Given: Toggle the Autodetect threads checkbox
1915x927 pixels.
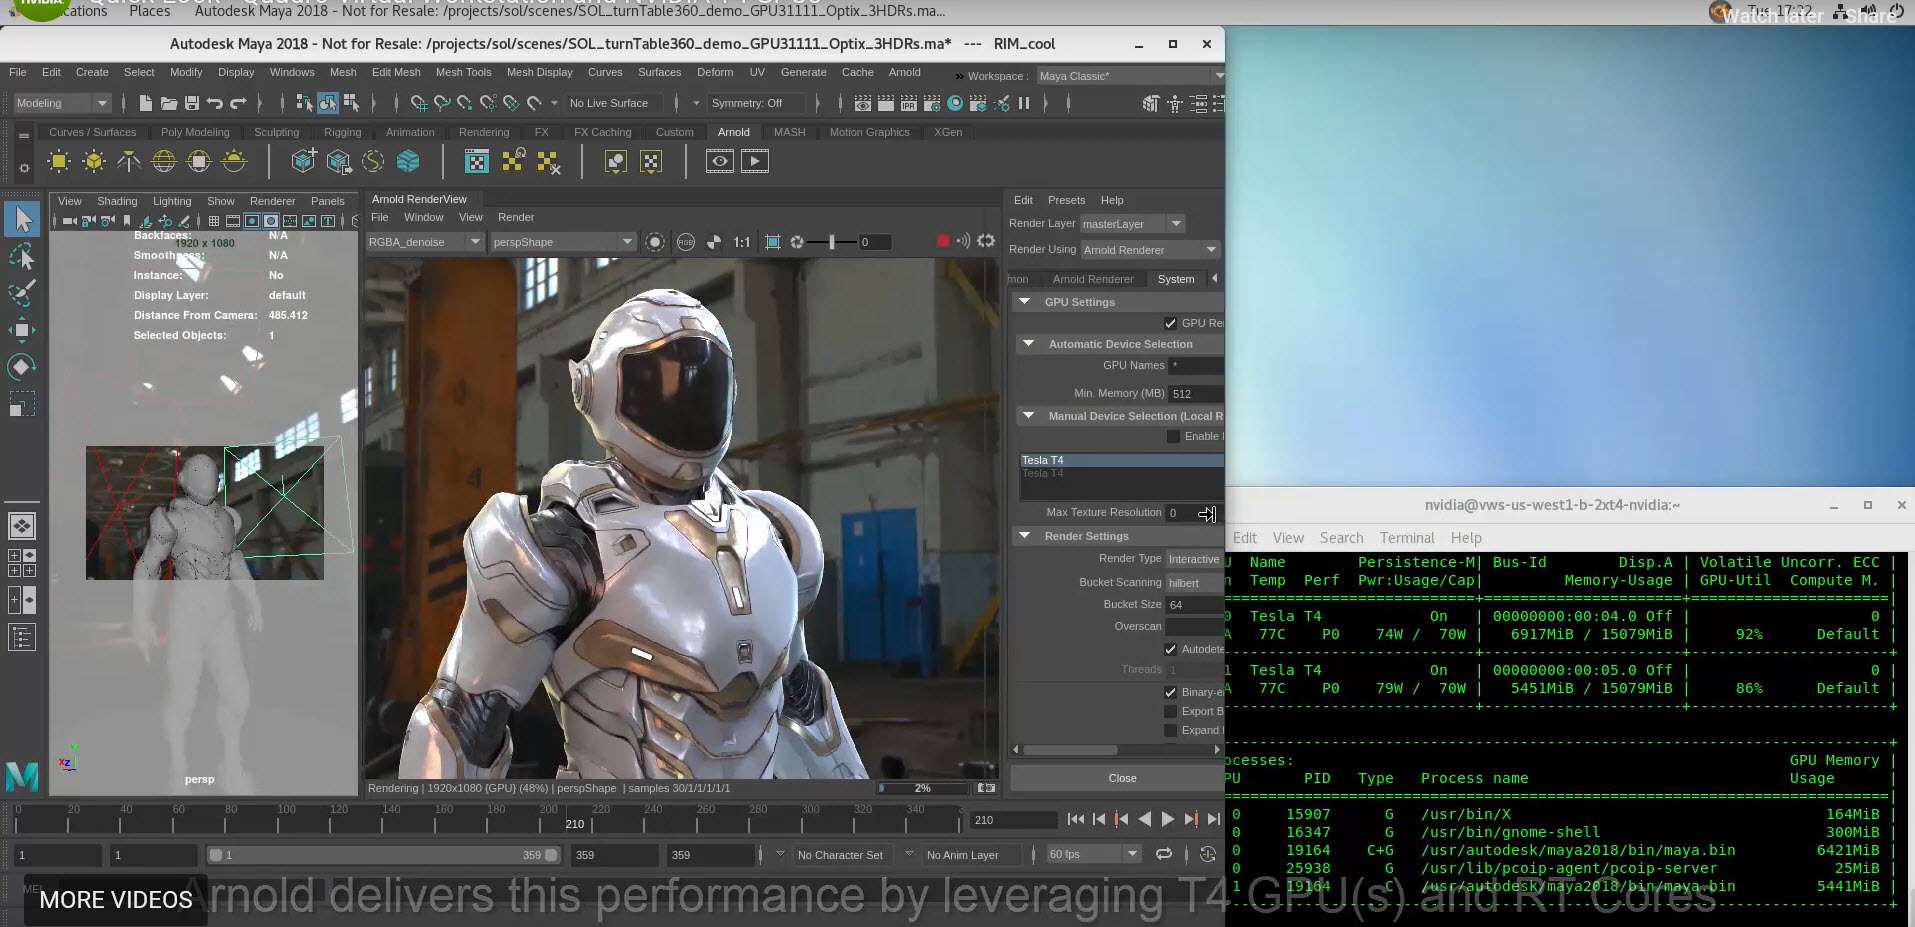Looking at the screenshot, I should point(1170,649).
